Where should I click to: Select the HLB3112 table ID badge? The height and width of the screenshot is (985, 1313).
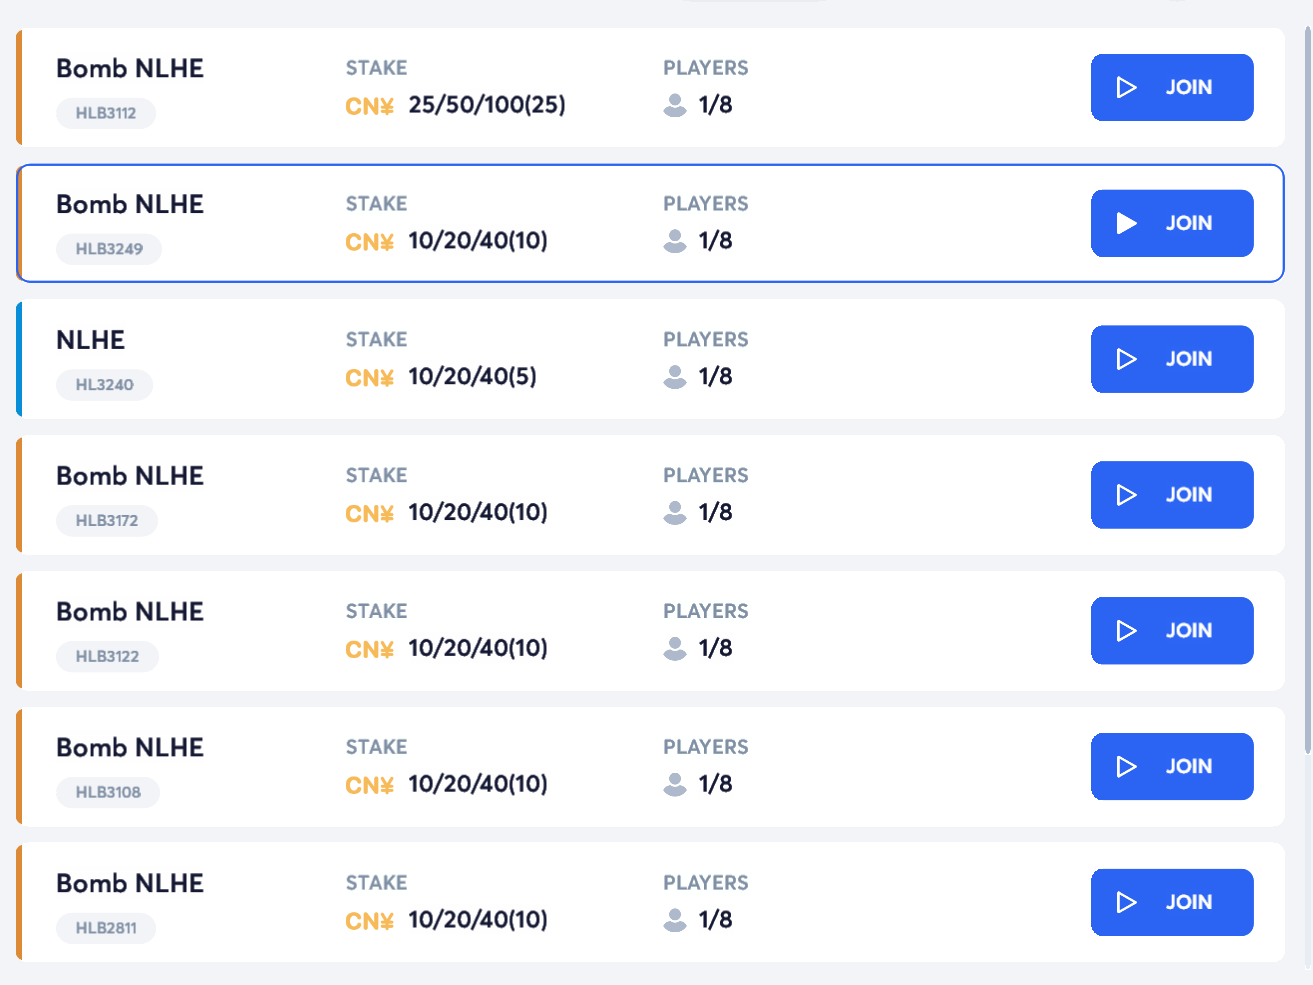pyautogui.click(x=106, y=113)
